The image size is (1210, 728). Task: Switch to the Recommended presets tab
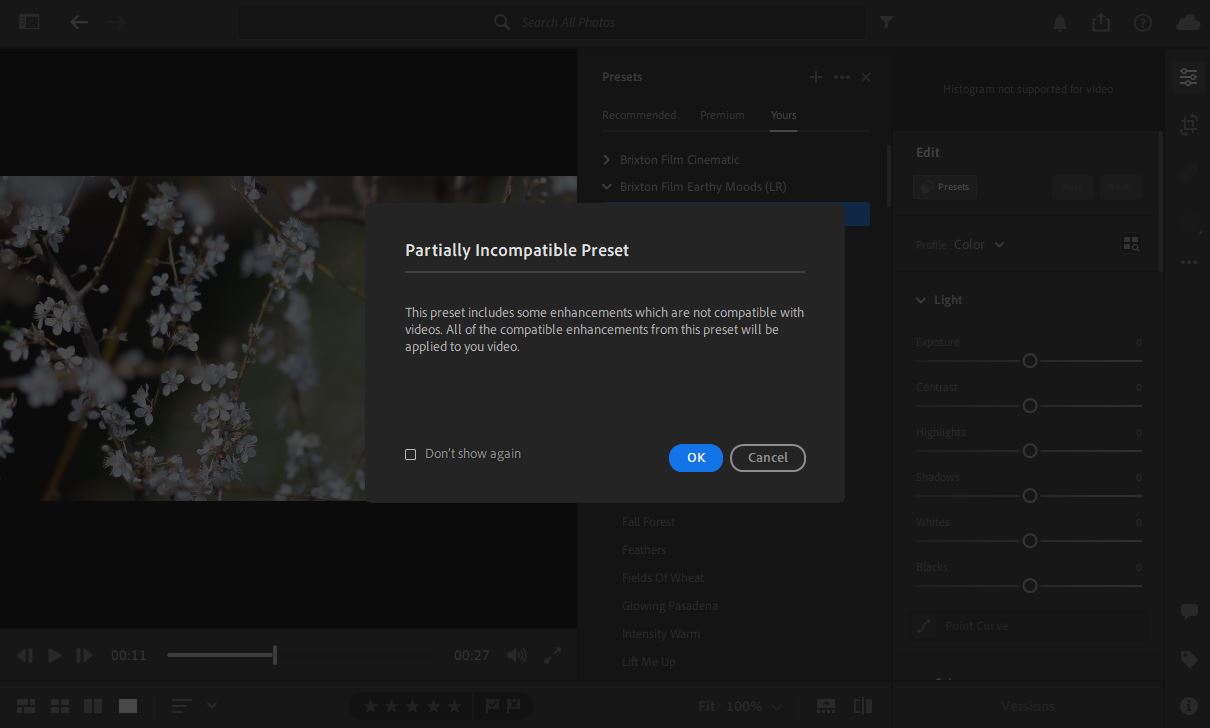638,115
